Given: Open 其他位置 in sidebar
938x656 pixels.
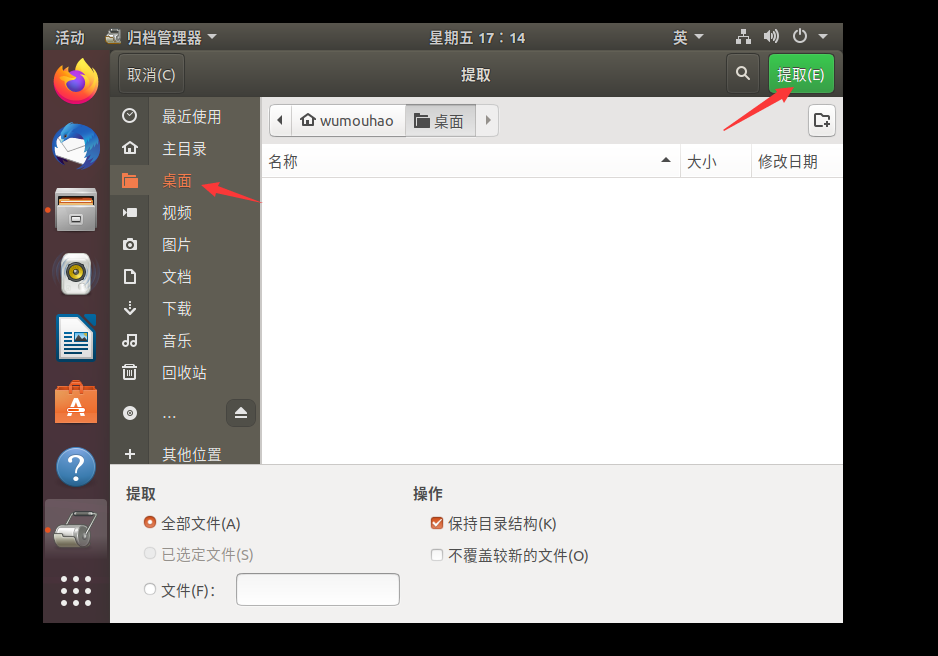Looking at the screenshot, I should point(185,454).
